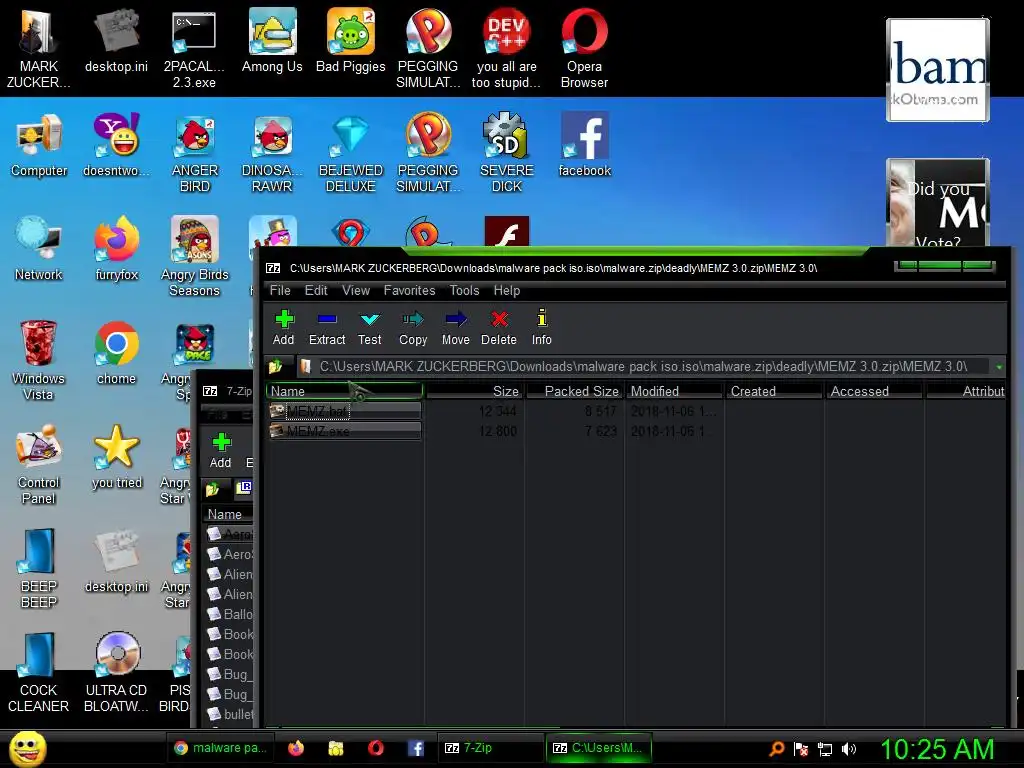This screenshot has width=1024, height=768.
Task: Open the Opera Browser desktop icon
Action: pyautogui.click(x=584, y=49)
